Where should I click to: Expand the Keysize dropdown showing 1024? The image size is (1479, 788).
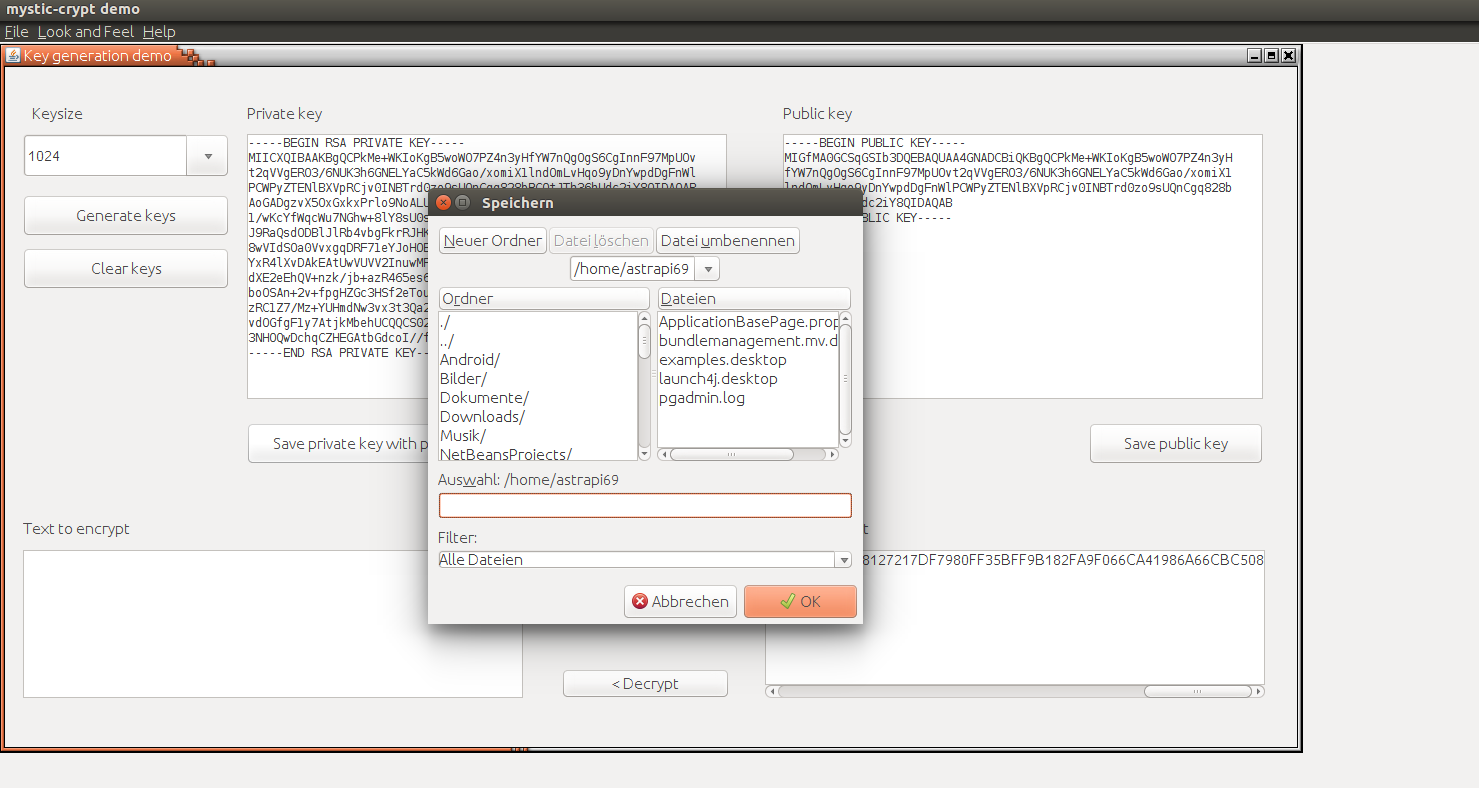click(x=207, y=155)
